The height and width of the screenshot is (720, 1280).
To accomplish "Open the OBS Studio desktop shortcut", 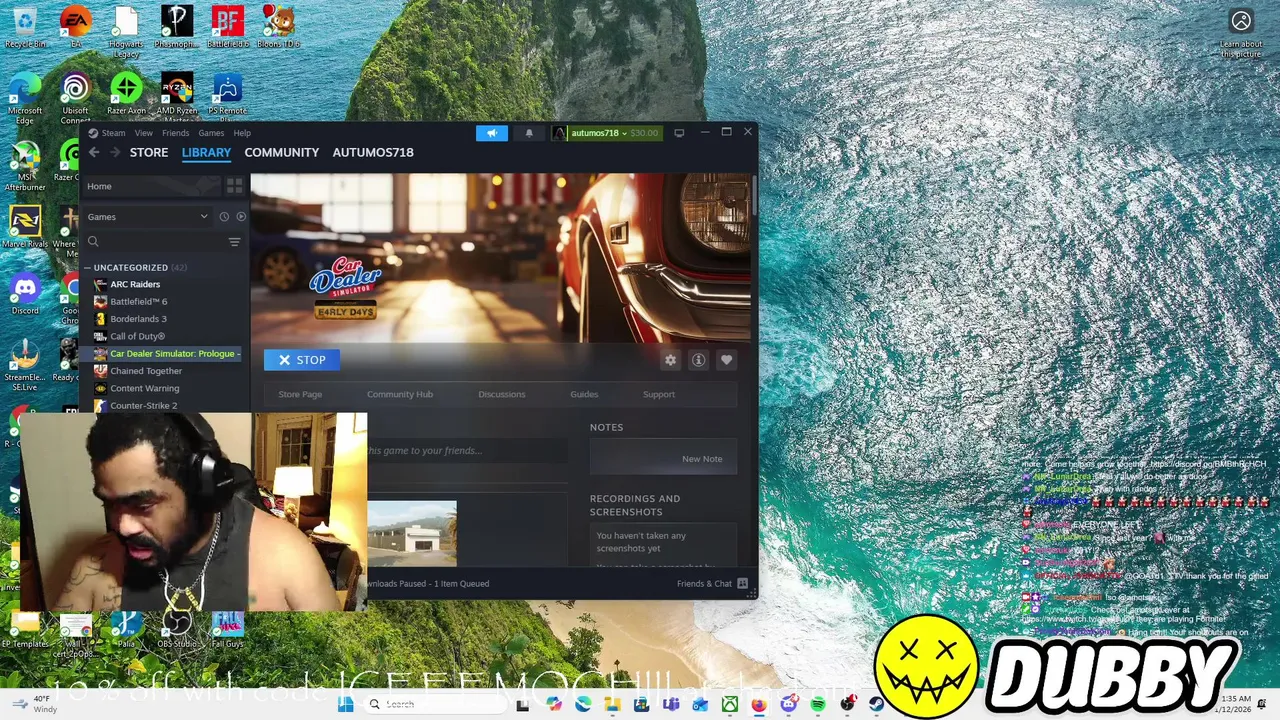I will click(x=177, y=629).
